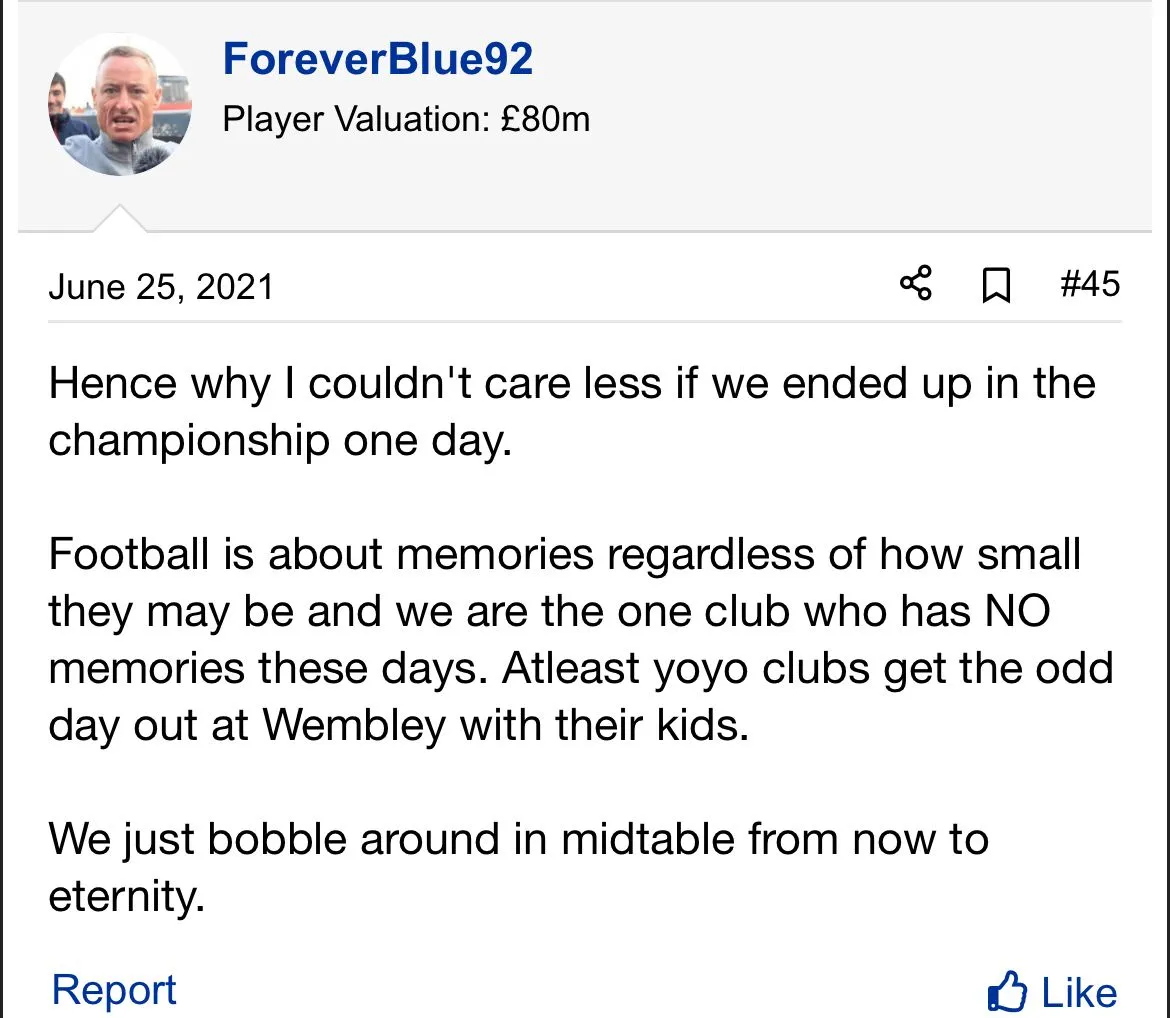Screen dimensions: 1170x1018
Task: Click the capitalized word "NO" in the post
Action: (1016, 610)
